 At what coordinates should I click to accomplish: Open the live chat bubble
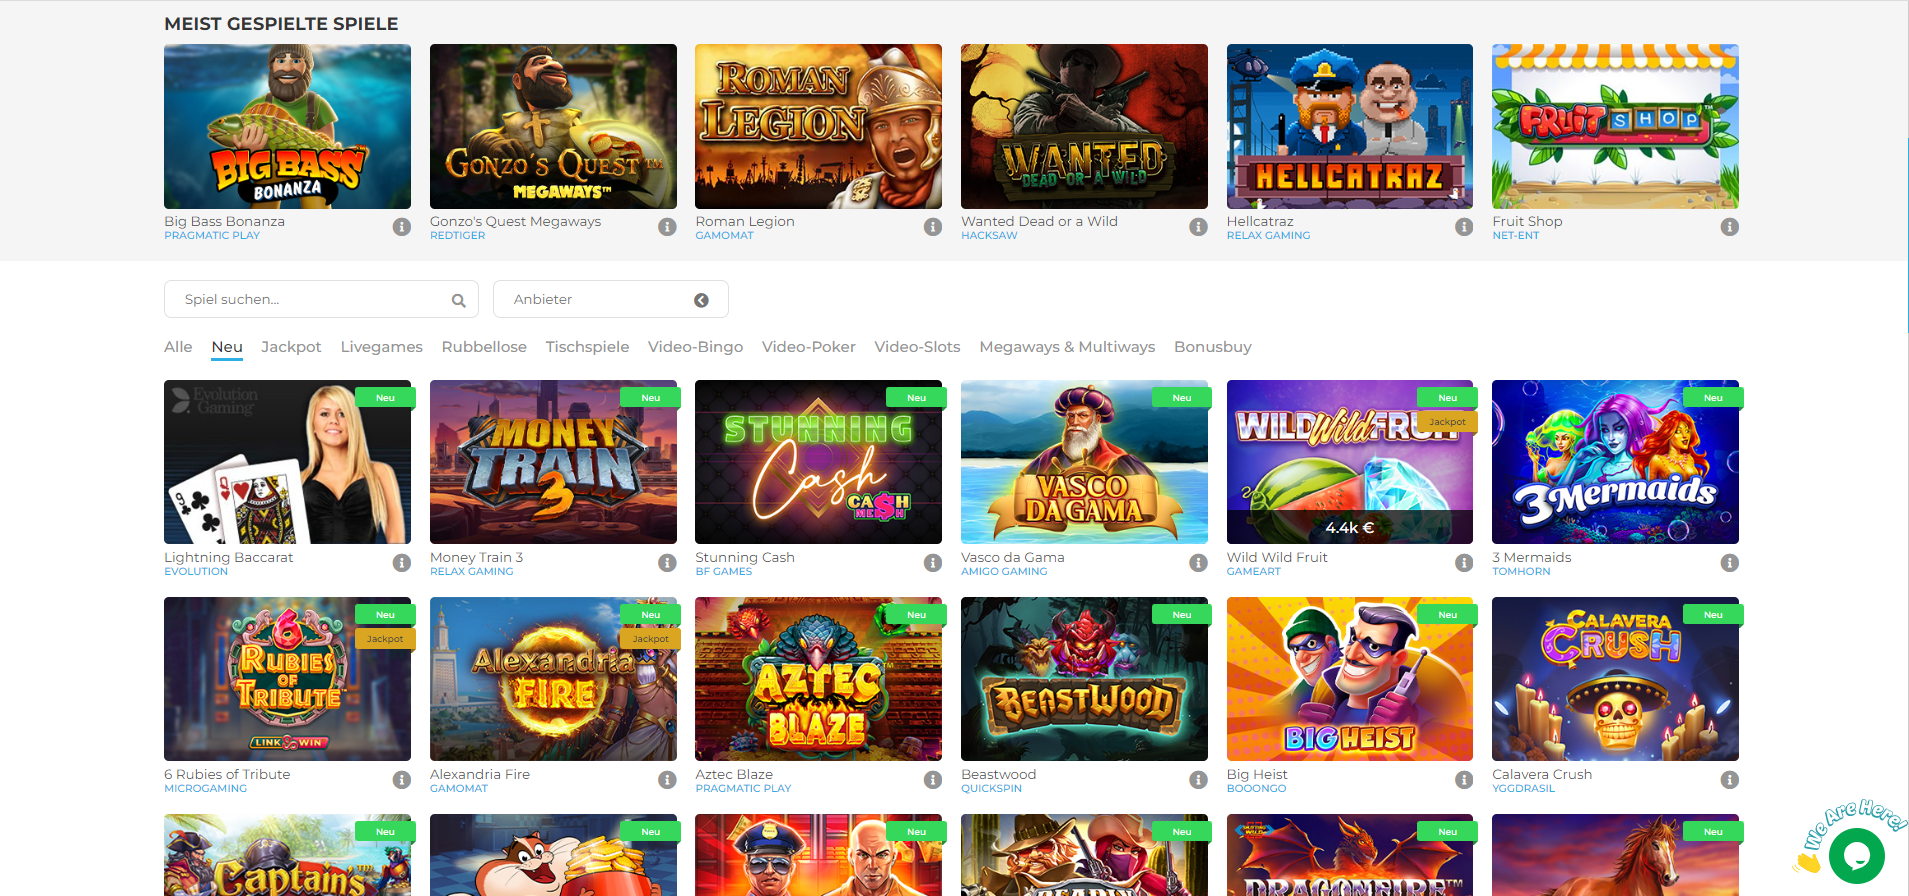[1856, 855]
